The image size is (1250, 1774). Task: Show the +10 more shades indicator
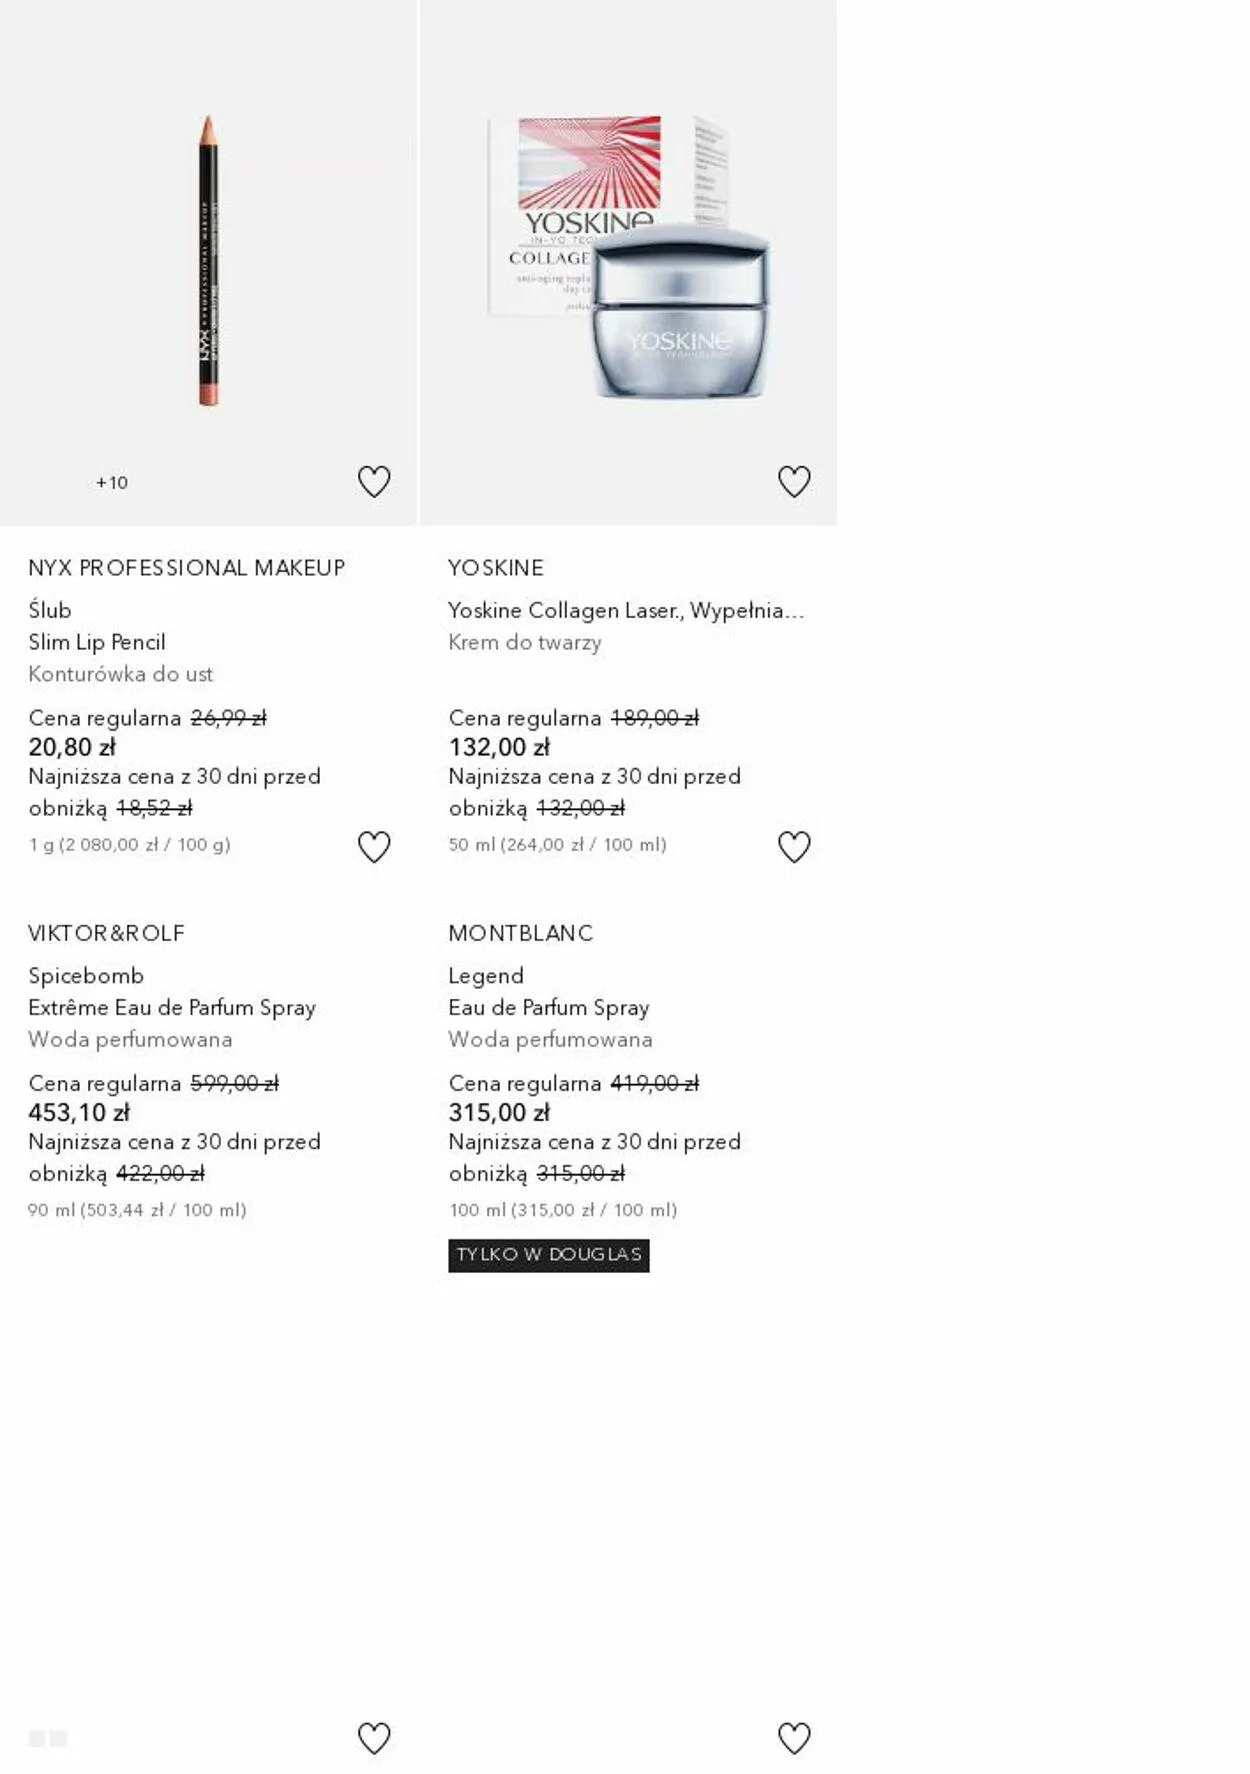112,483
